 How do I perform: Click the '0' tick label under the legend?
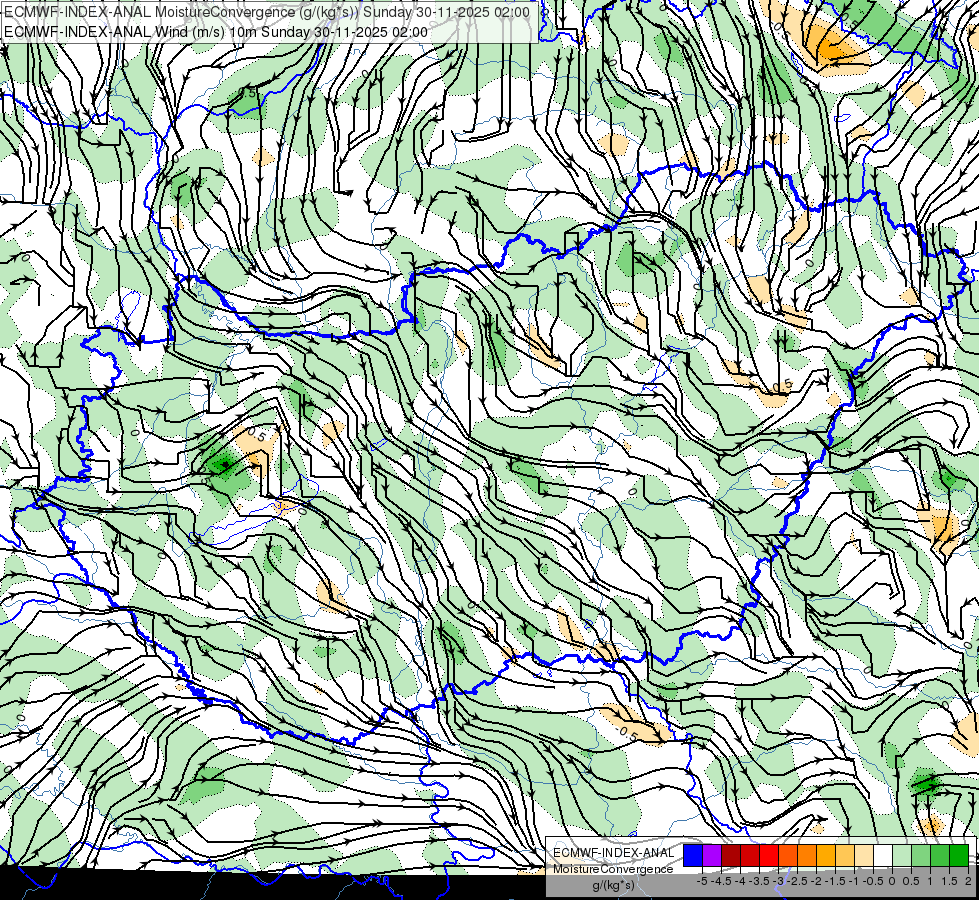coord(892,881)
